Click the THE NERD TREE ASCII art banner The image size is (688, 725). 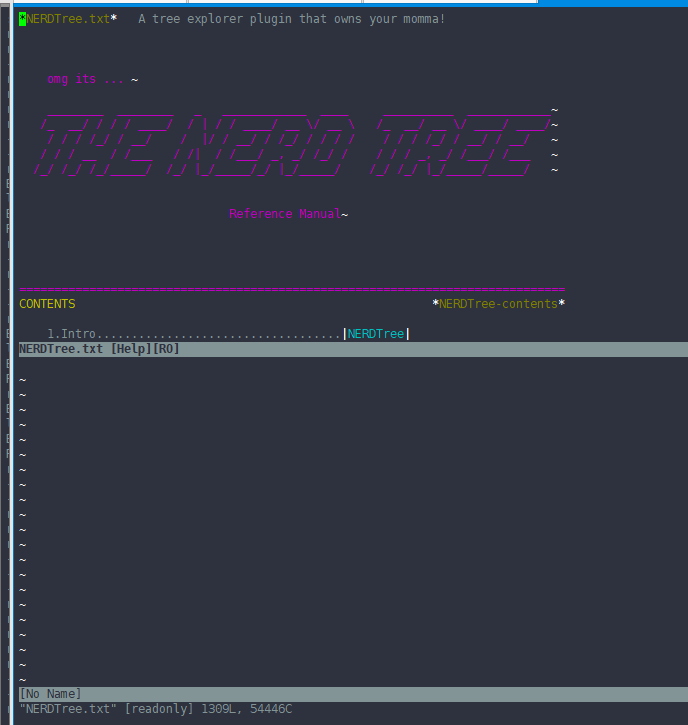(x=292, y=143)
